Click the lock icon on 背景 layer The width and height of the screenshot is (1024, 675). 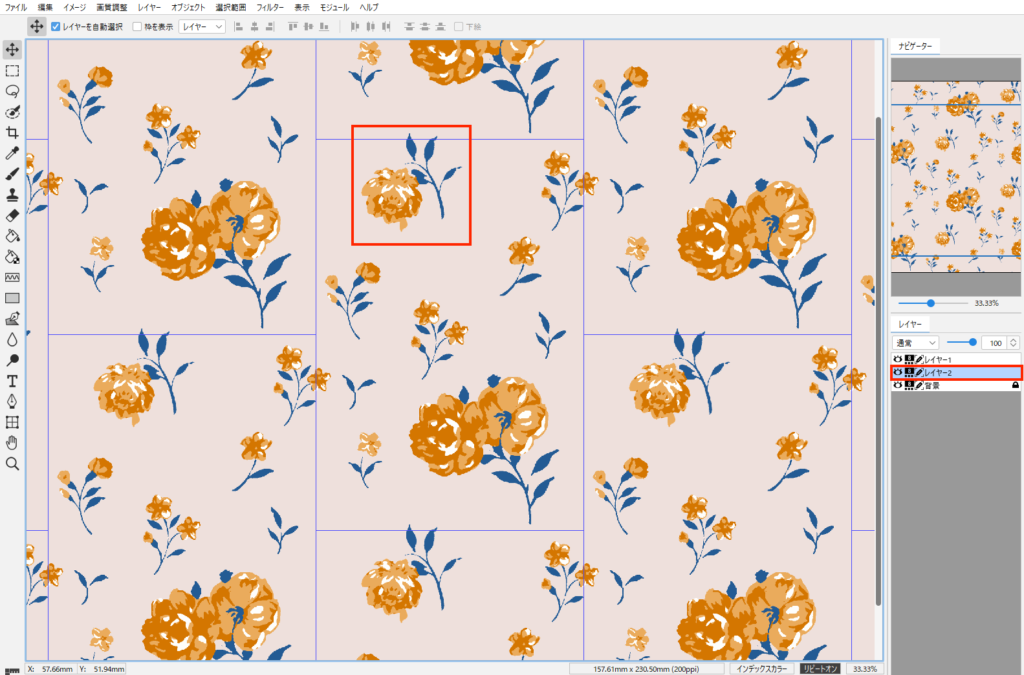(x=1015, y=385)
